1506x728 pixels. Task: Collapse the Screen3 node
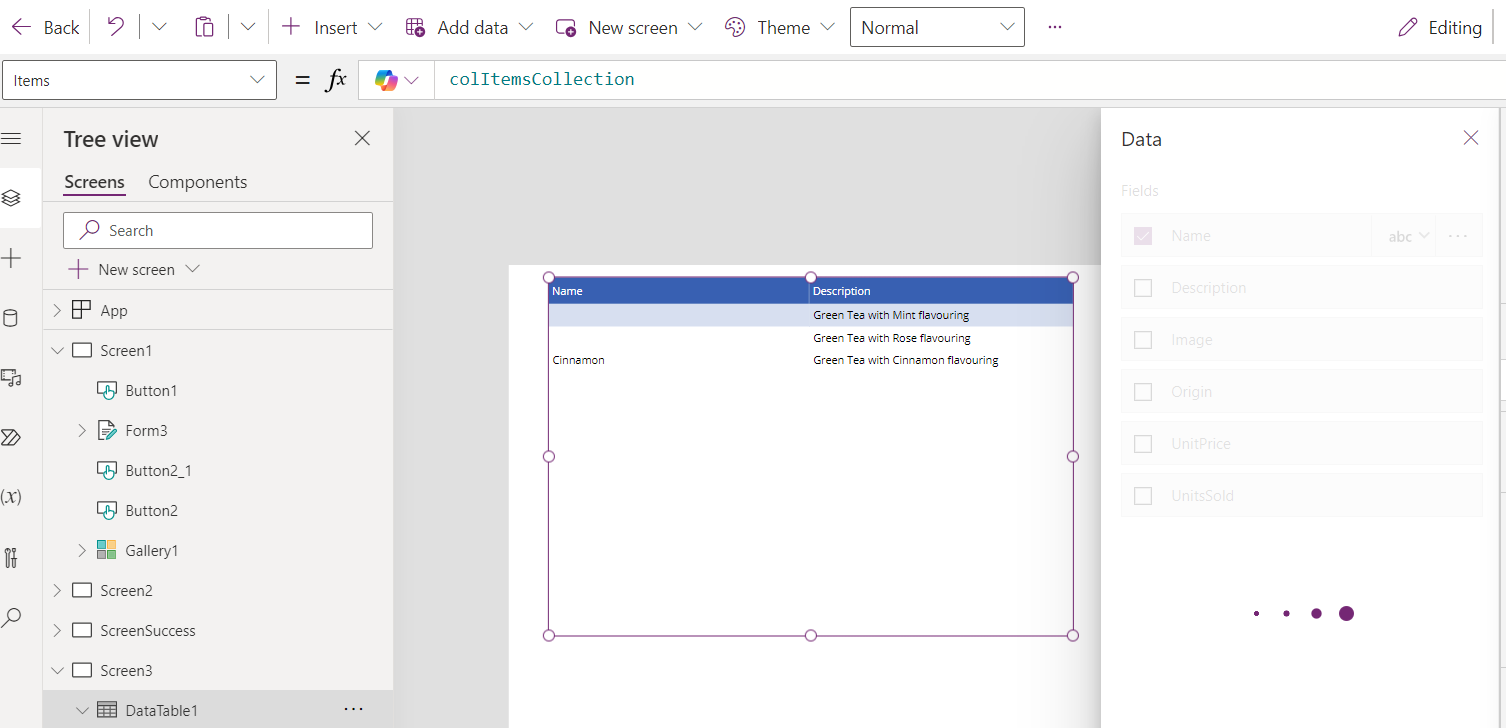(x=57, y=671)
